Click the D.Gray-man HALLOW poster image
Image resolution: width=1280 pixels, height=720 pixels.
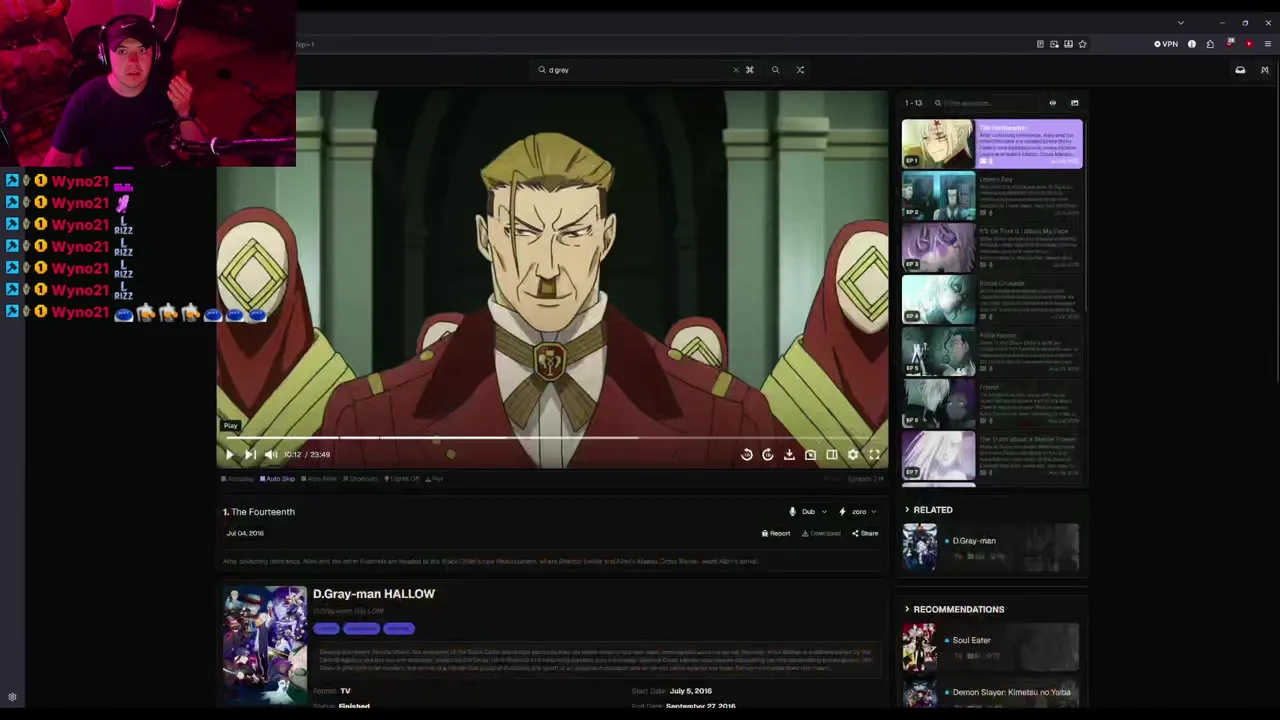[265, 646]
